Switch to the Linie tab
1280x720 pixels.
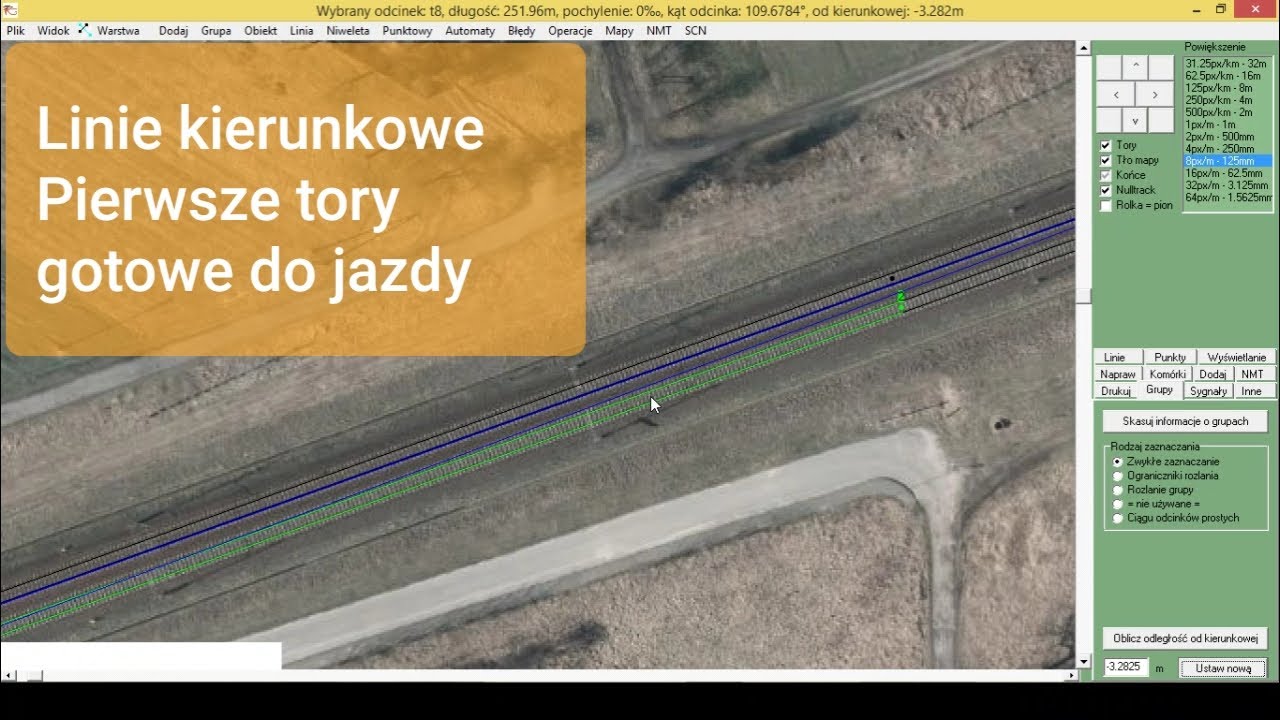click(x=1114, y=357)
